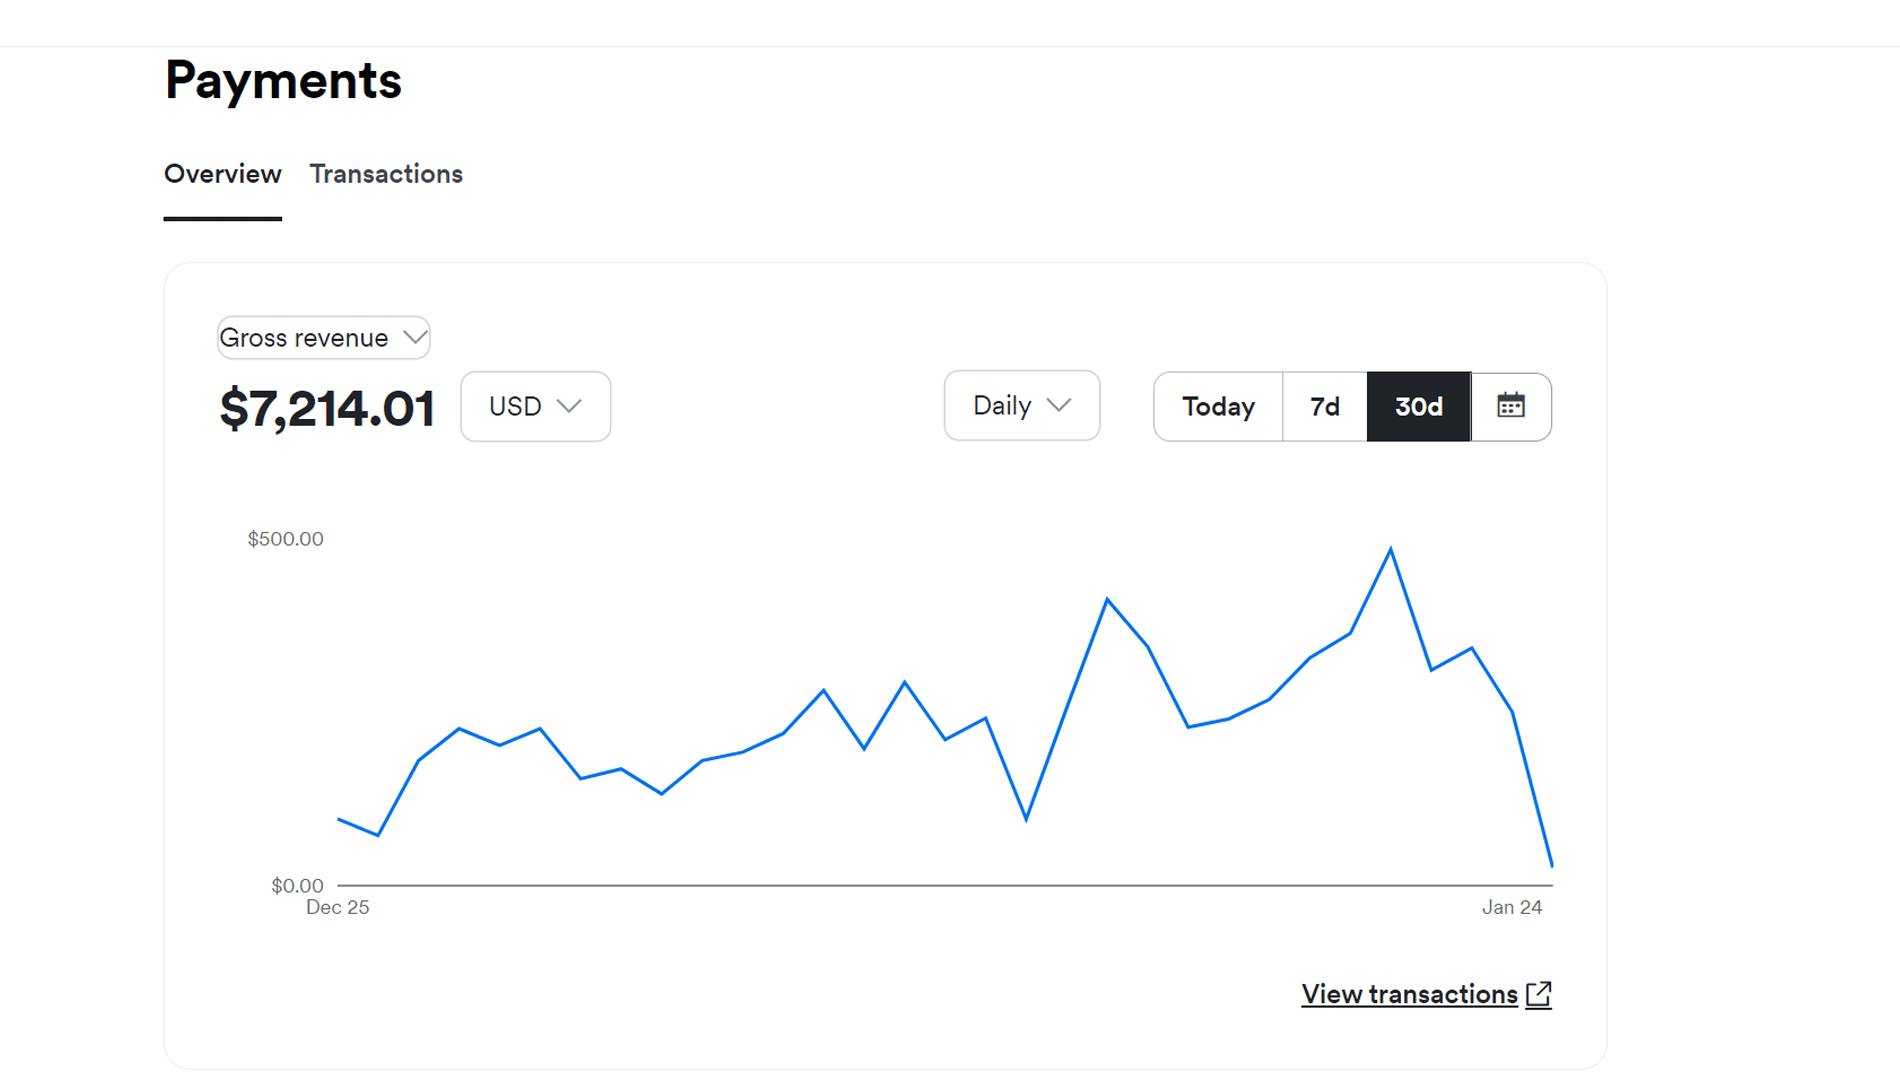Viewport: 1900px width, 1080px height.
Task: Open the Daily interval dropdown
Action: click(1021, 405)
